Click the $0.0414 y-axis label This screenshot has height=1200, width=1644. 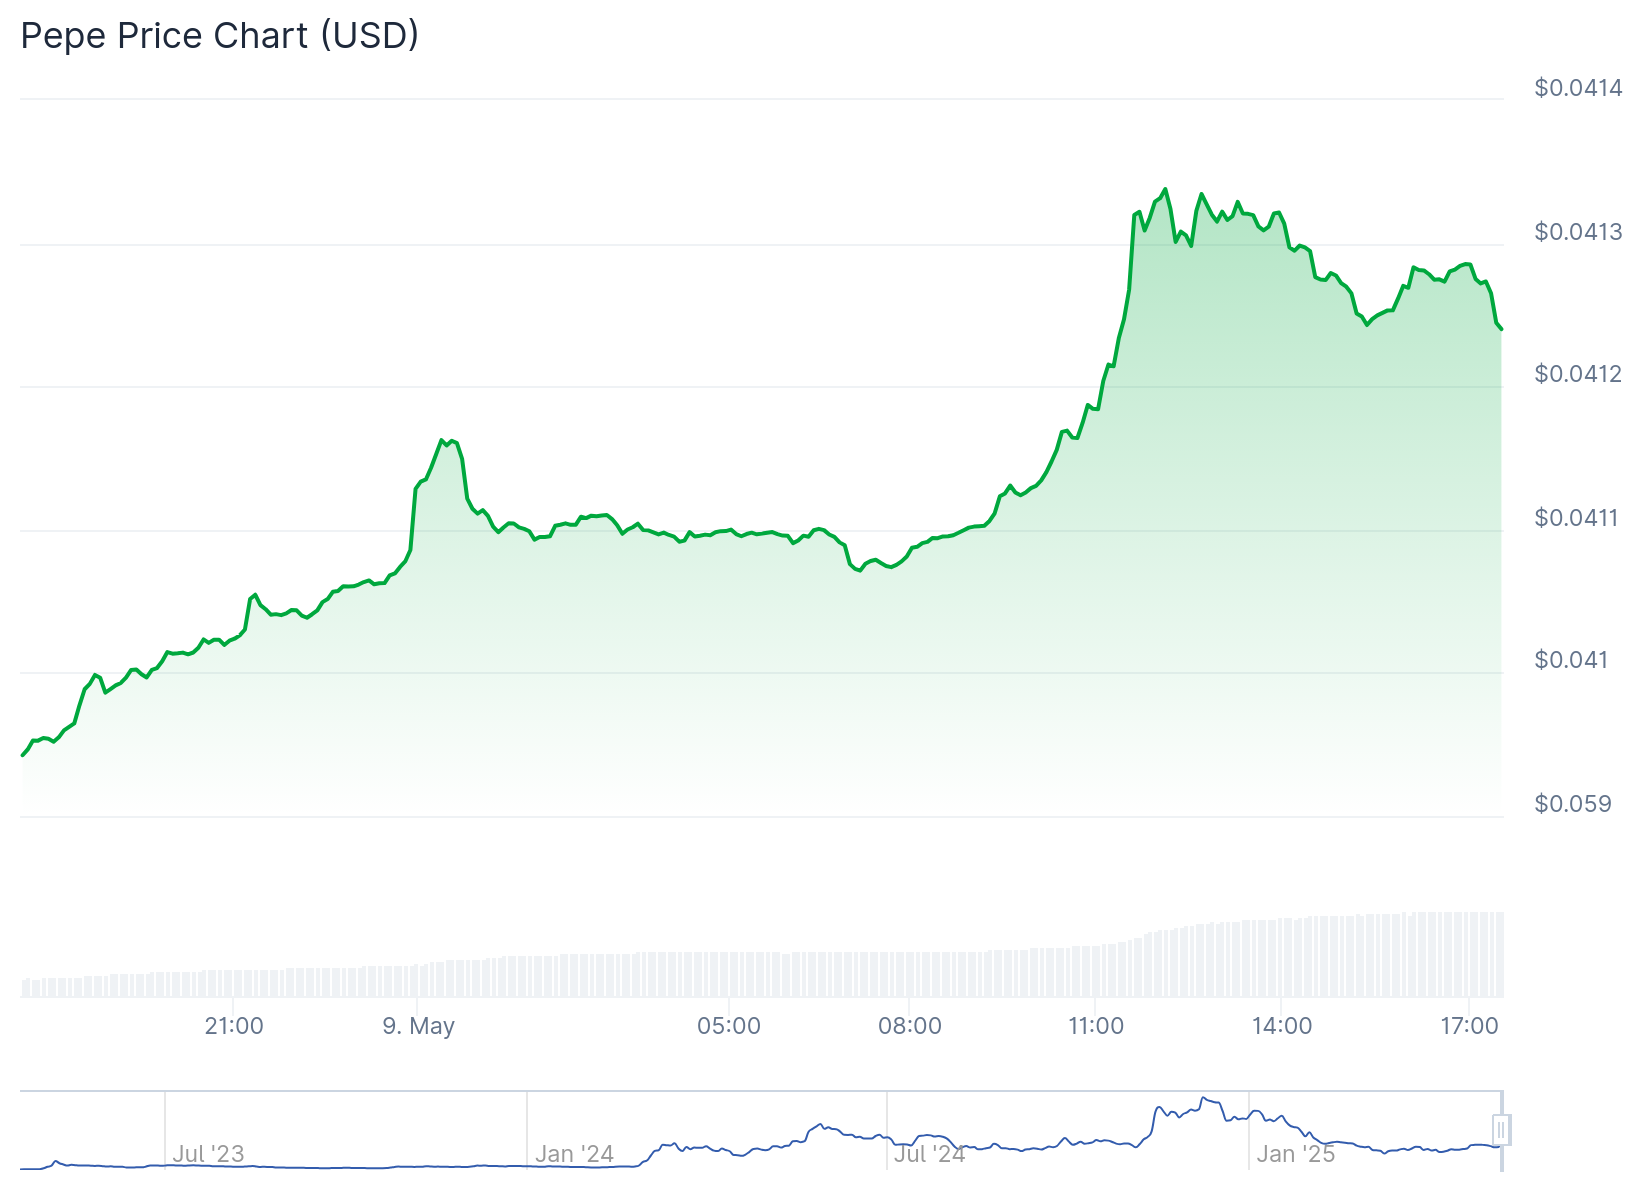[x=1578, y=88]
